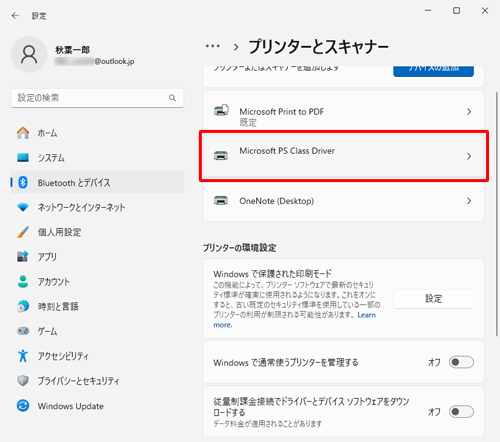Open プライバシーとセキュリティ settings page

97,381
